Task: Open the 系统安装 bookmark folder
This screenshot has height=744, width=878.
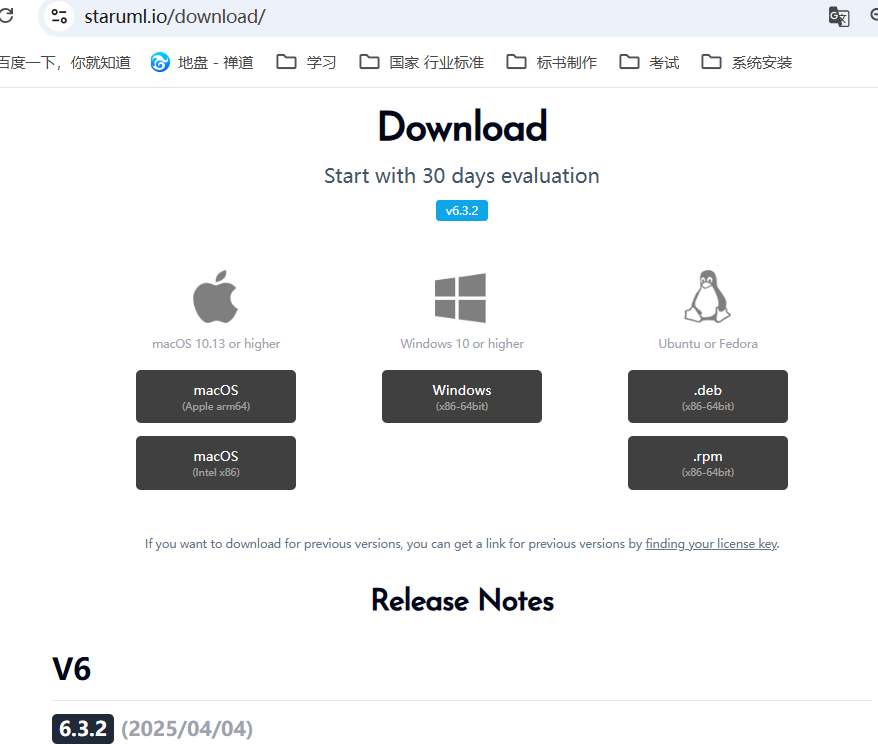Action: [747, 62]
